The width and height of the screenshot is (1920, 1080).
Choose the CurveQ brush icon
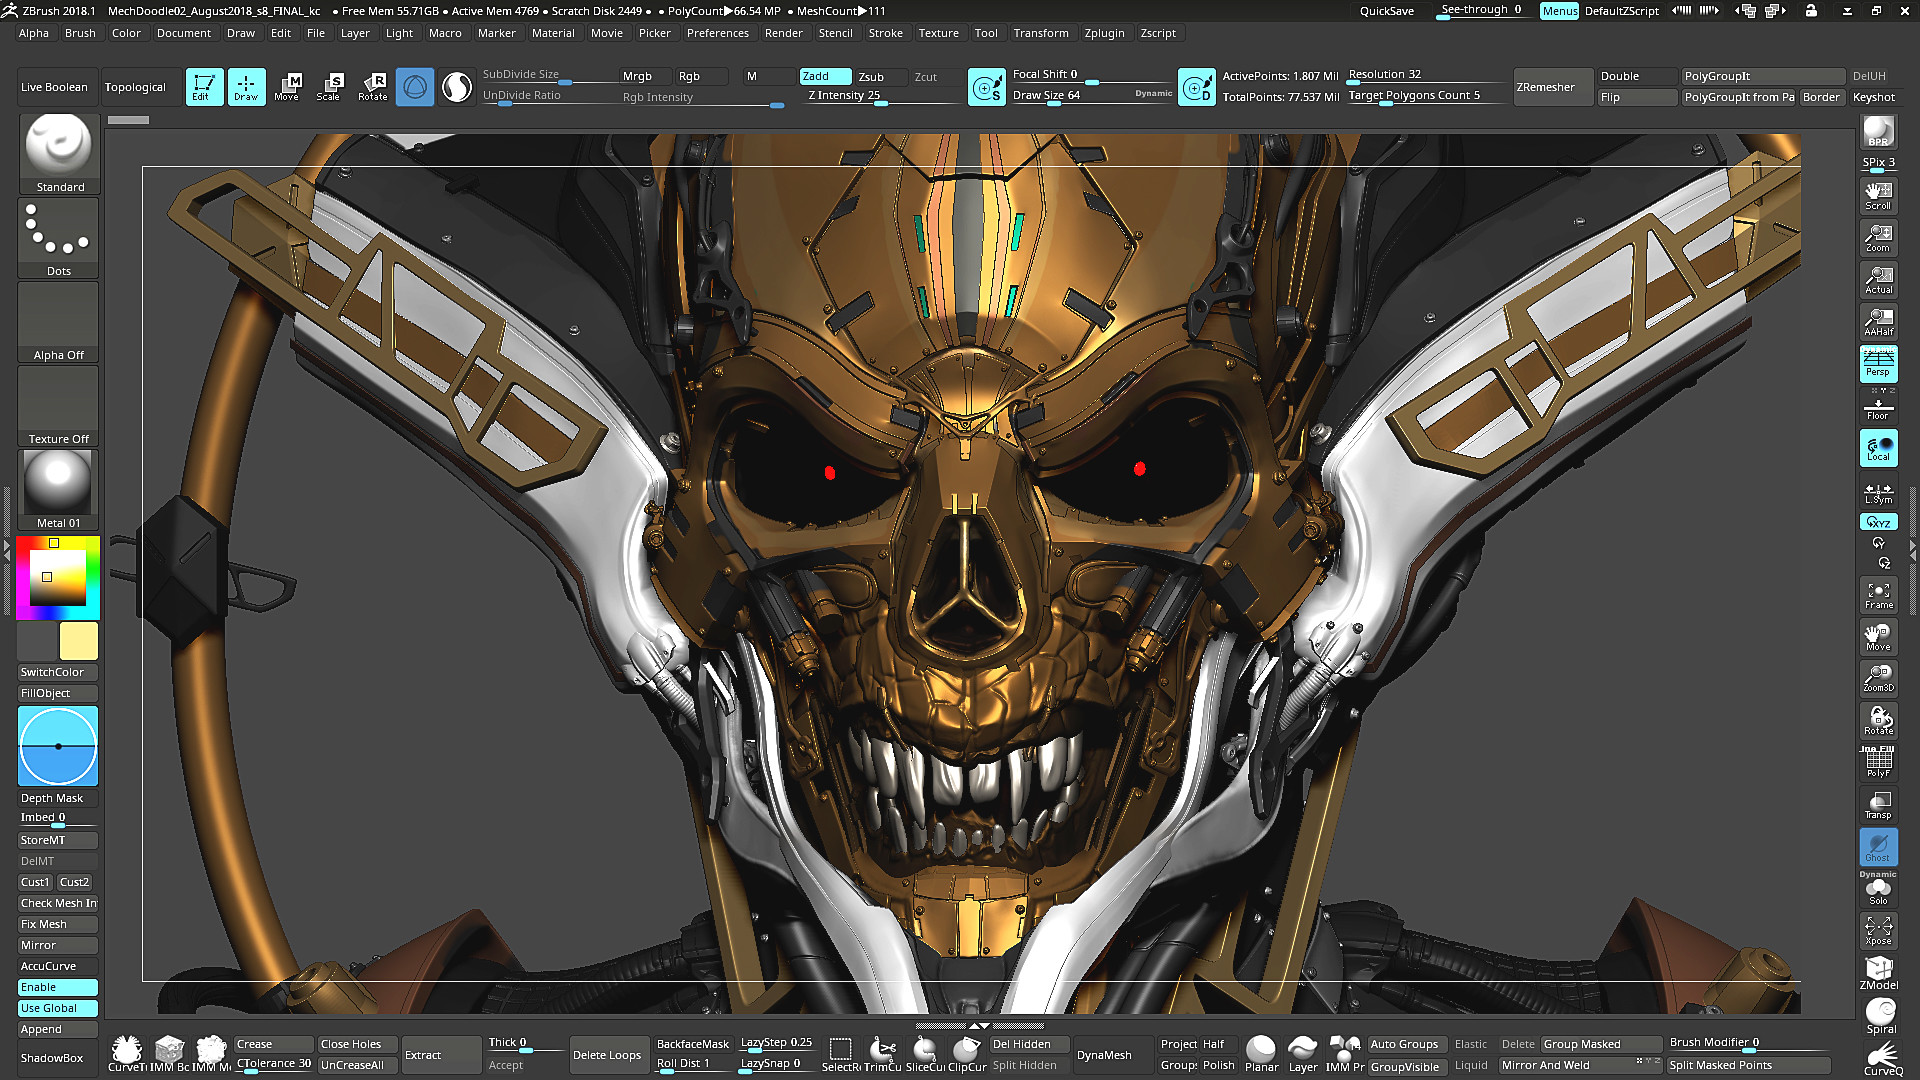pos(1882,1059)
